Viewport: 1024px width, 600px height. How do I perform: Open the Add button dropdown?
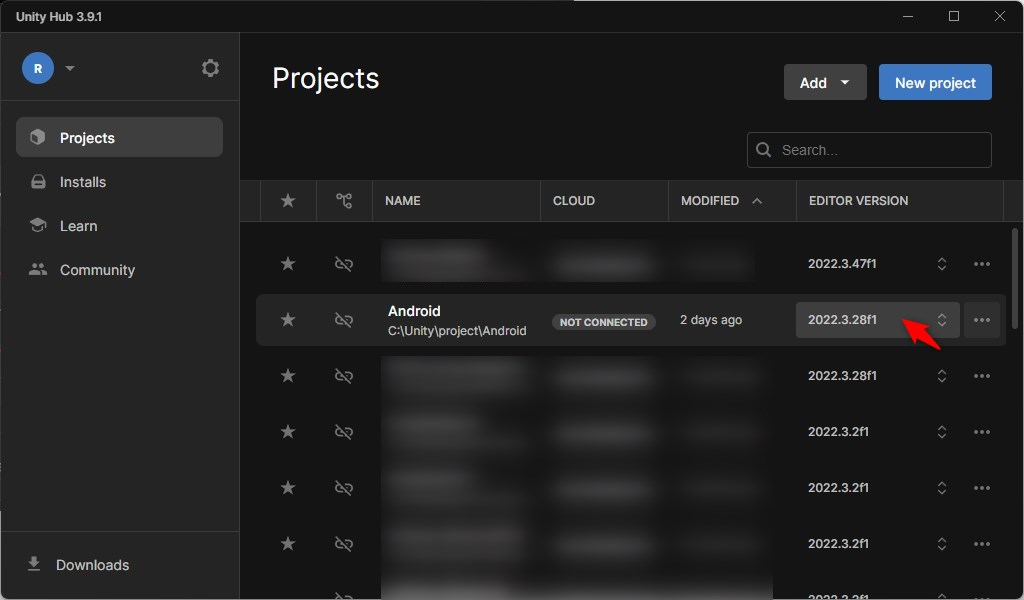tap(824, 83)
